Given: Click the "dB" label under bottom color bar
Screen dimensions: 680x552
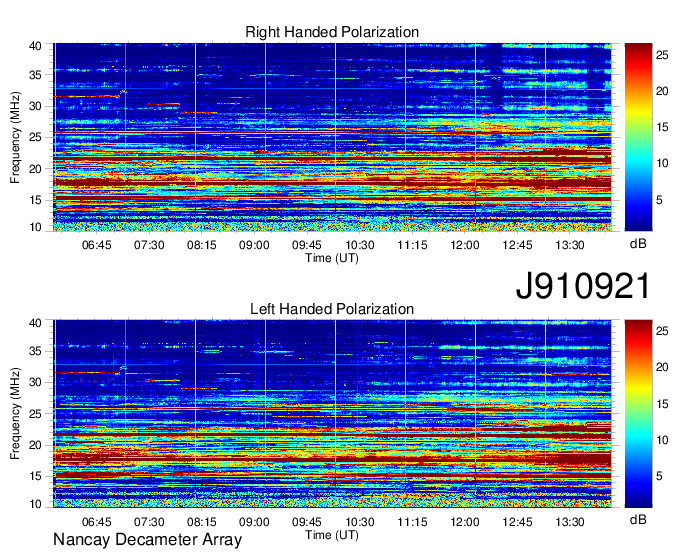Looking at the screenshot, I should tap(638, 519).
